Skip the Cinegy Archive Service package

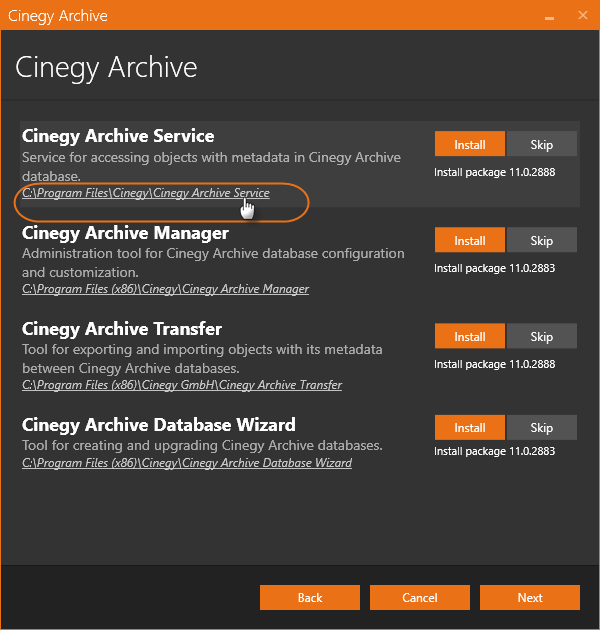pyautogui.click(x=541, y=144)
